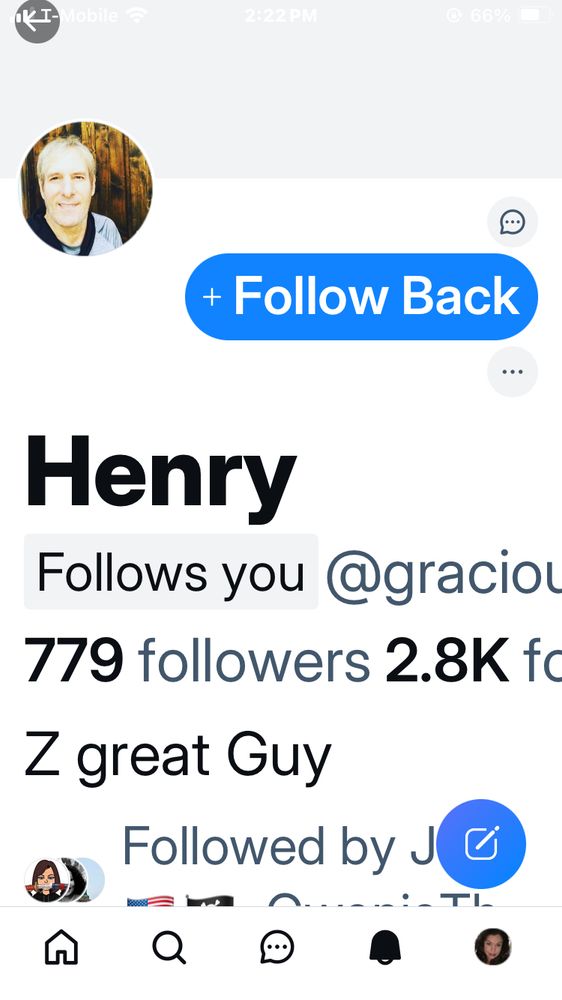Open the three-dot more options button
562x1000 pixels.
click(512, 372)
